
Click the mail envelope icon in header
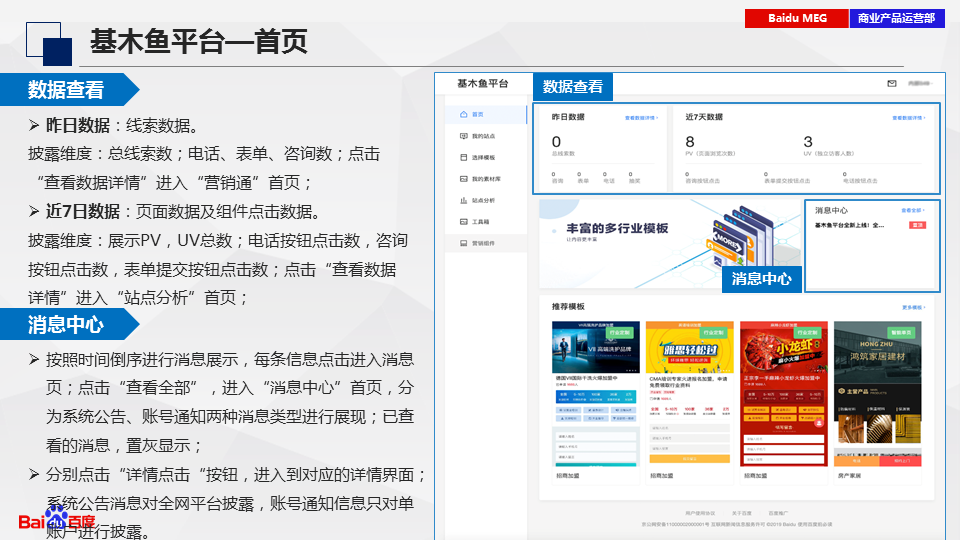(x=892, y=83)
